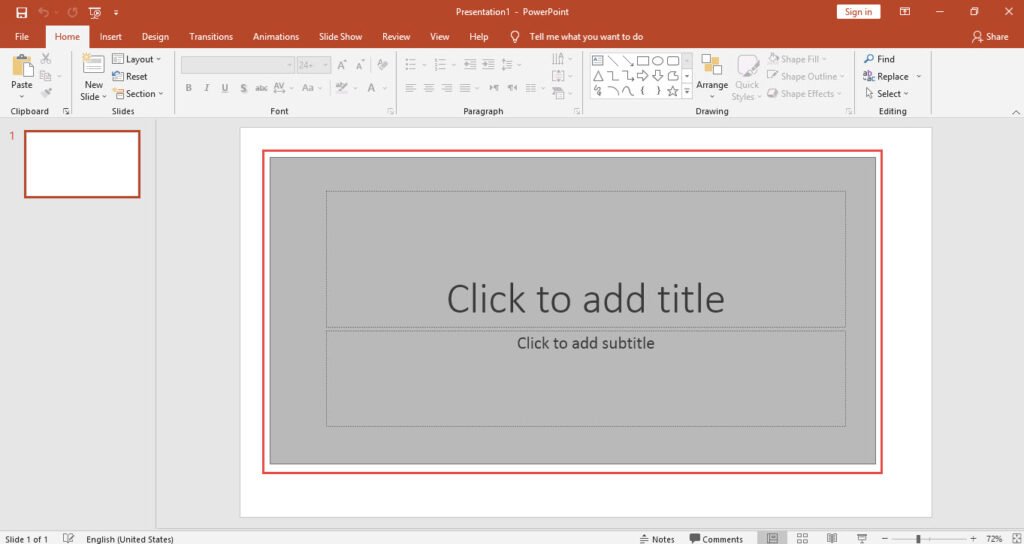This screenshot has width=1024, height=544.
Task: Open Customize Quick Access Toolbar dropdown
Action: pos(116,12)
